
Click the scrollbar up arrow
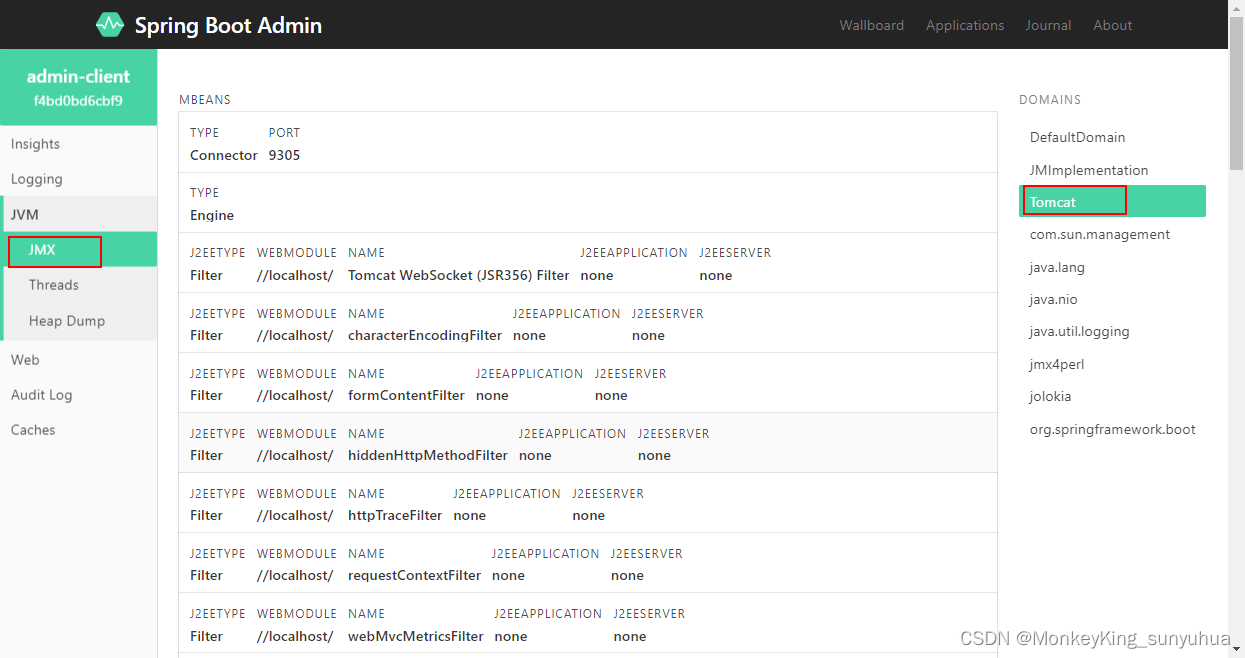click(x=1236, y=8)
